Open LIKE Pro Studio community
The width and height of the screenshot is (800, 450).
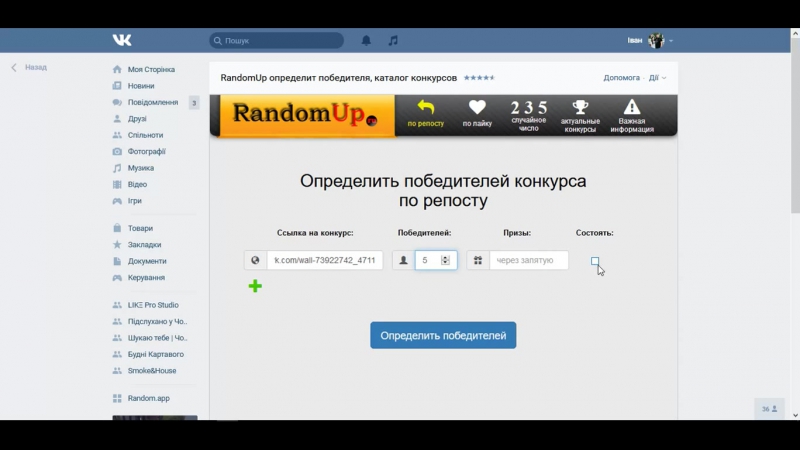click(153, 305)
